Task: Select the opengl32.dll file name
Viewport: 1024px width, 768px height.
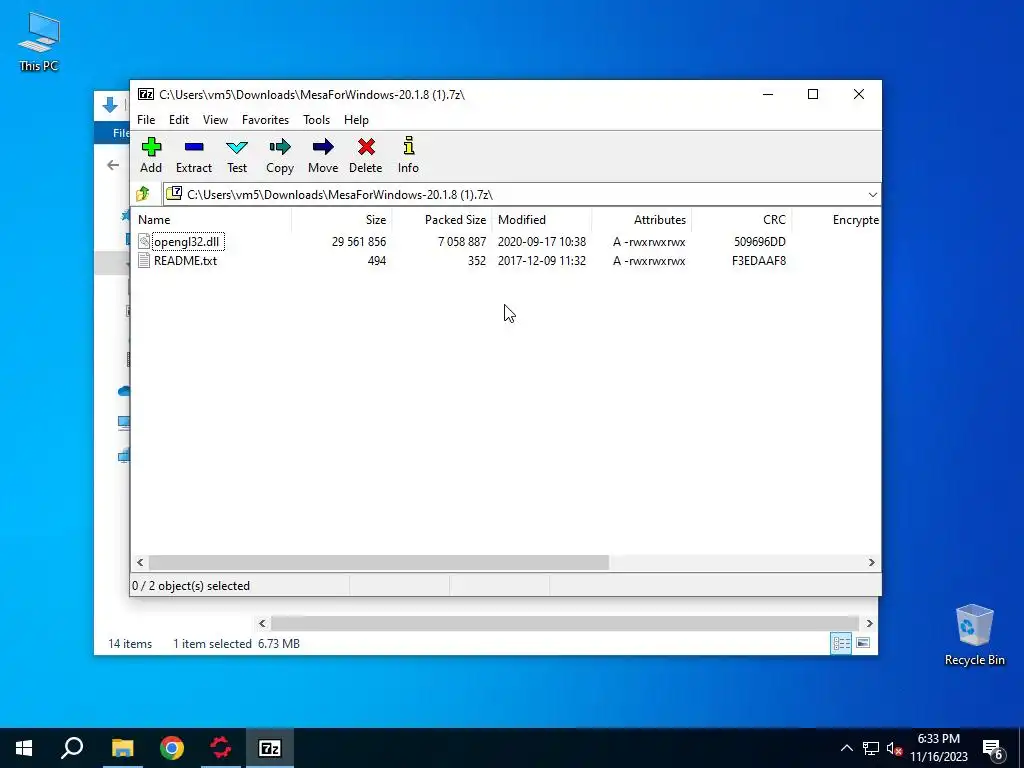Action: click(x=187, y=242)
